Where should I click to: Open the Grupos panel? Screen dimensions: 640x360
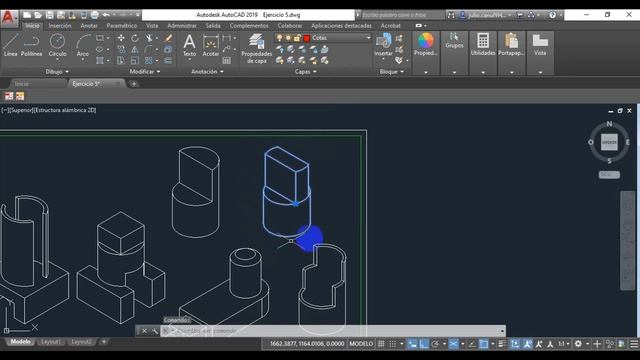[454, 40]
